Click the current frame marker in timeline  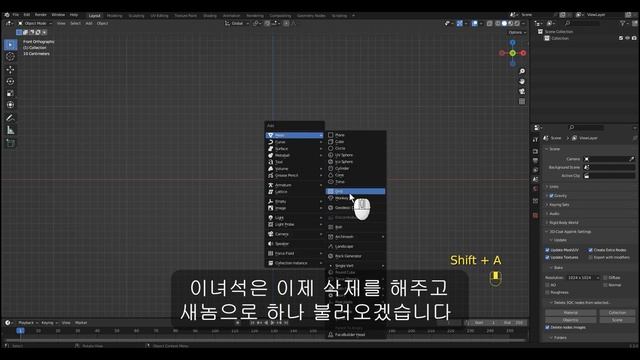[x=20, y=331]
